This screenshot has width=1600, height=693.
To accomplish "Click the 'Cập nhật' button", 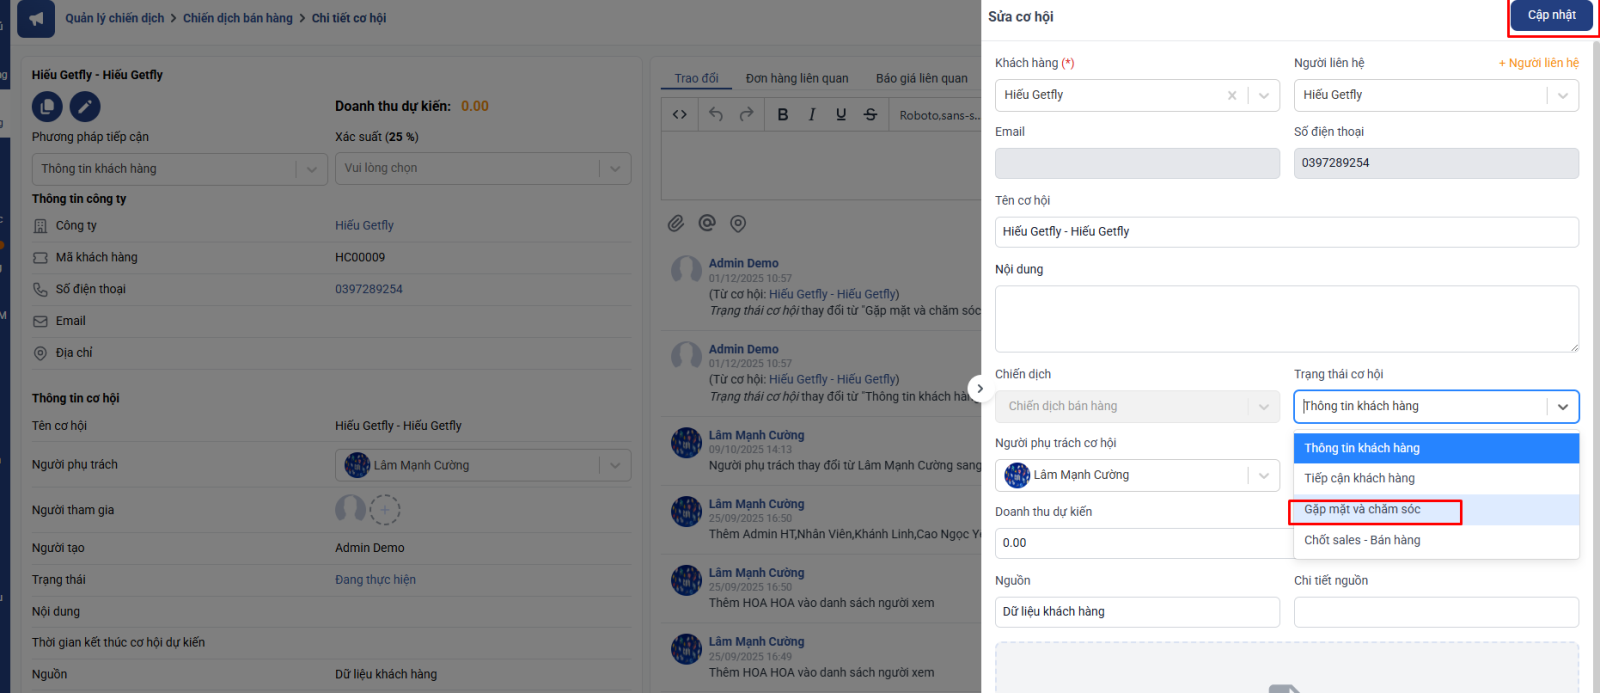I will [1551, 15].
